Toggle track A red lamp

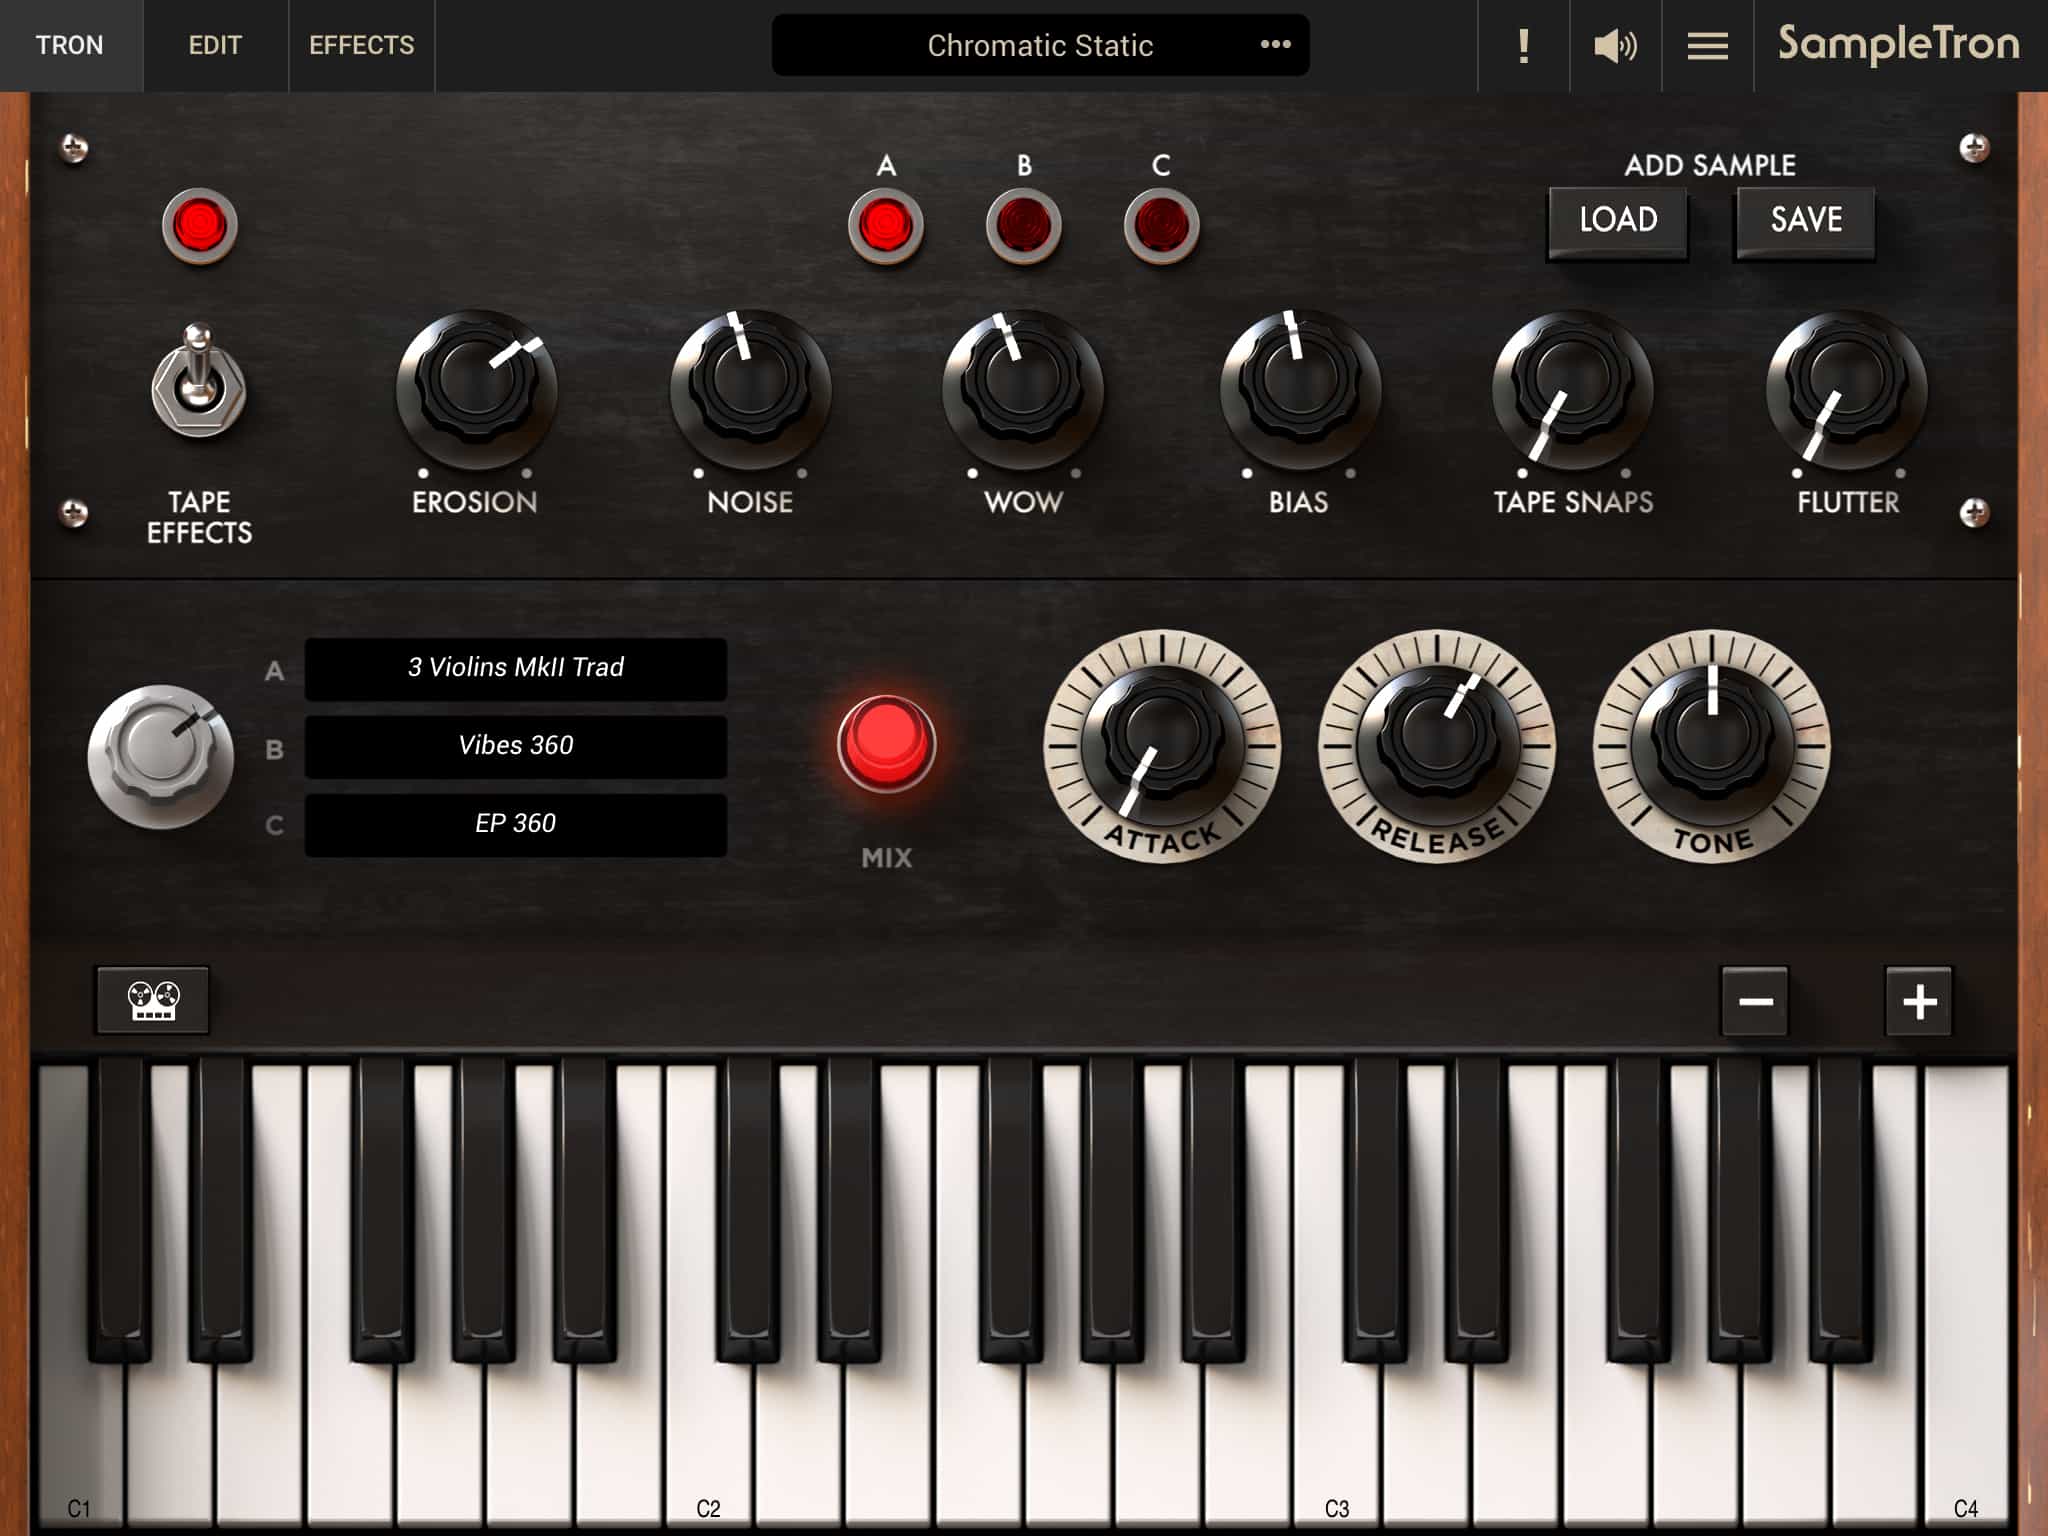[x=885, y=226]
